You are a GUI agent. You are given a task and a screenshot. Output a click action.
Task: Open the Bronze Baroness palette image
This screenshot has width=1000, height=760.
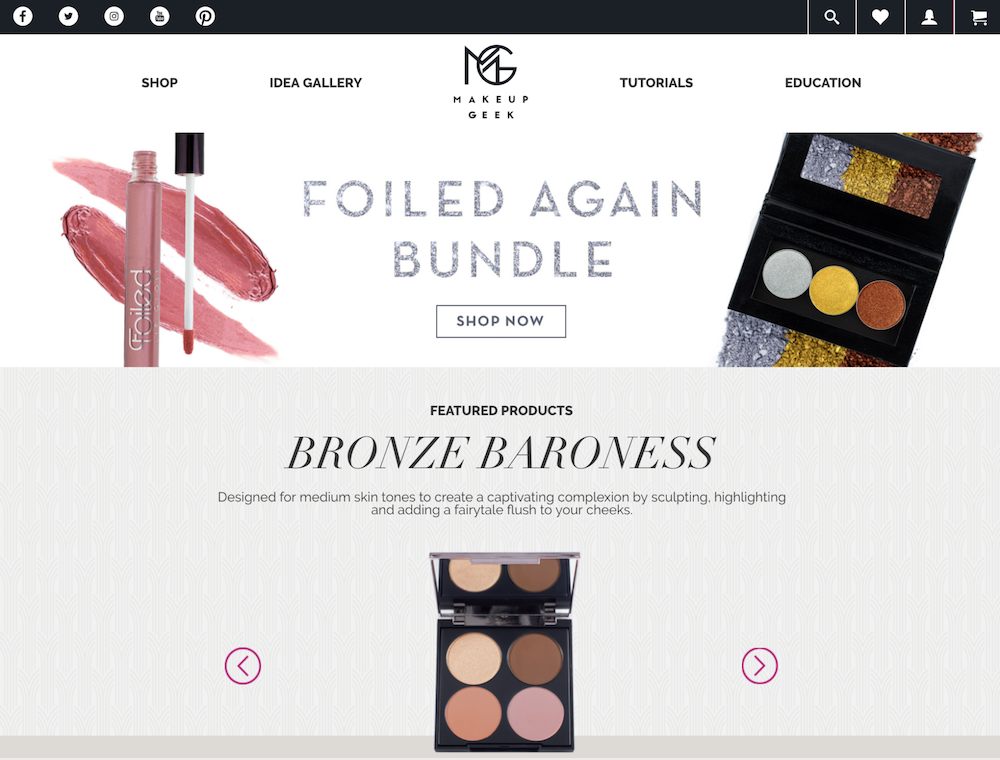point(504,652)
